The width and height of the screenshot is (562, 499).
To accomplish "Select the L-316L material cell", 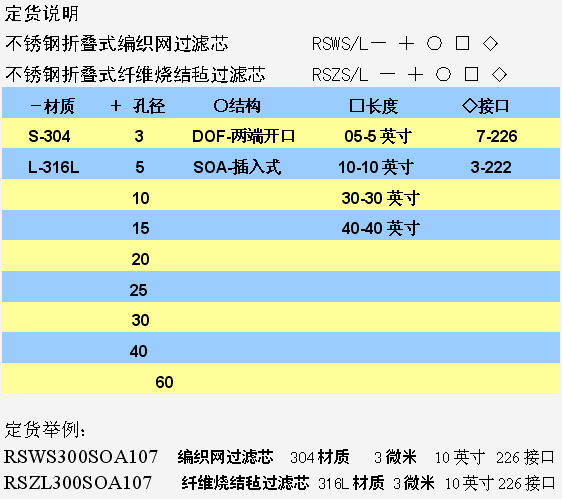I will pos(53,167).
